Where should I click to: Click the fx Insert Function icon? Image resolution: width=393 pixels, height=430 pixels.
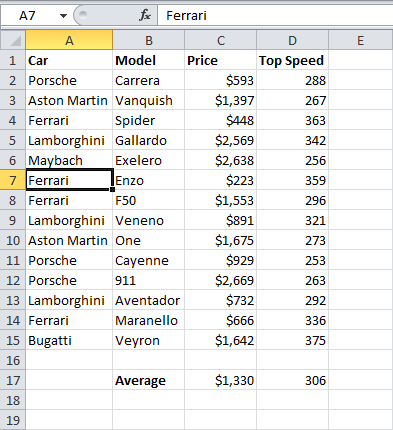coord(145,15)
